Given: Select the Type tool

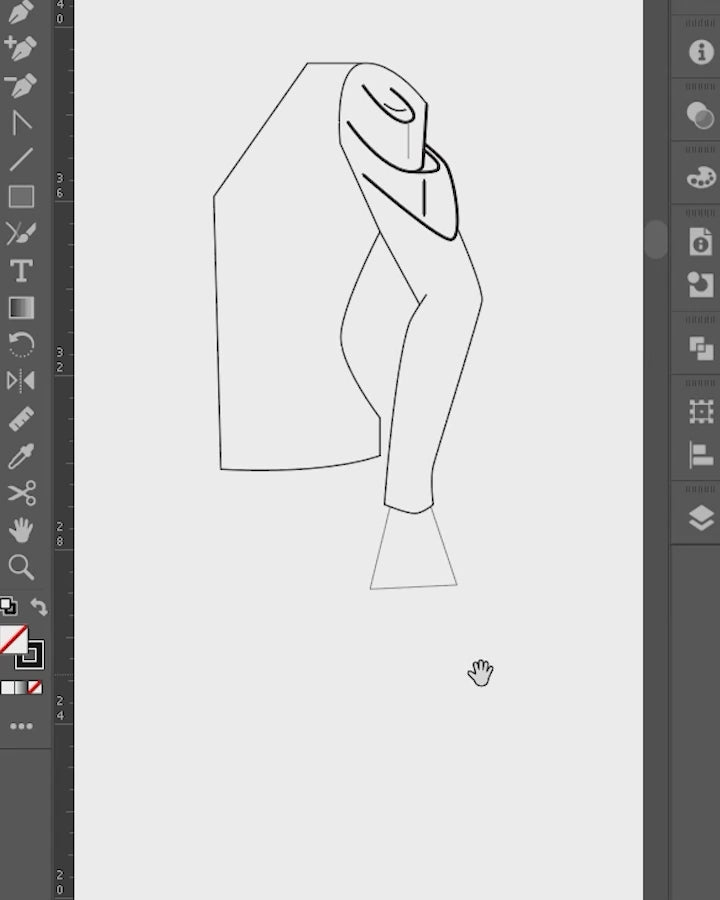Looking at the screenshot, I should [20, 271].
